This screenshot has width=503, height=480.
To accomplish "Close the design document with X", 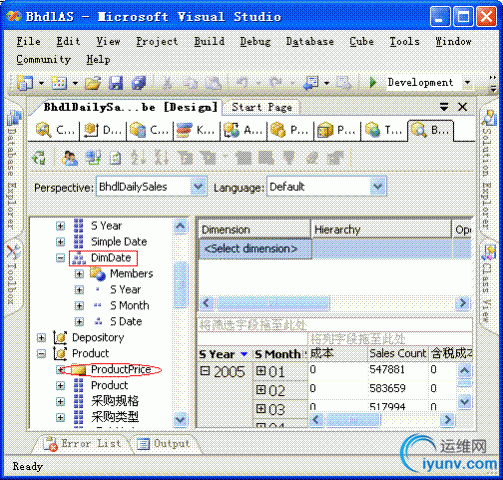I will click(x=462, y=107).
